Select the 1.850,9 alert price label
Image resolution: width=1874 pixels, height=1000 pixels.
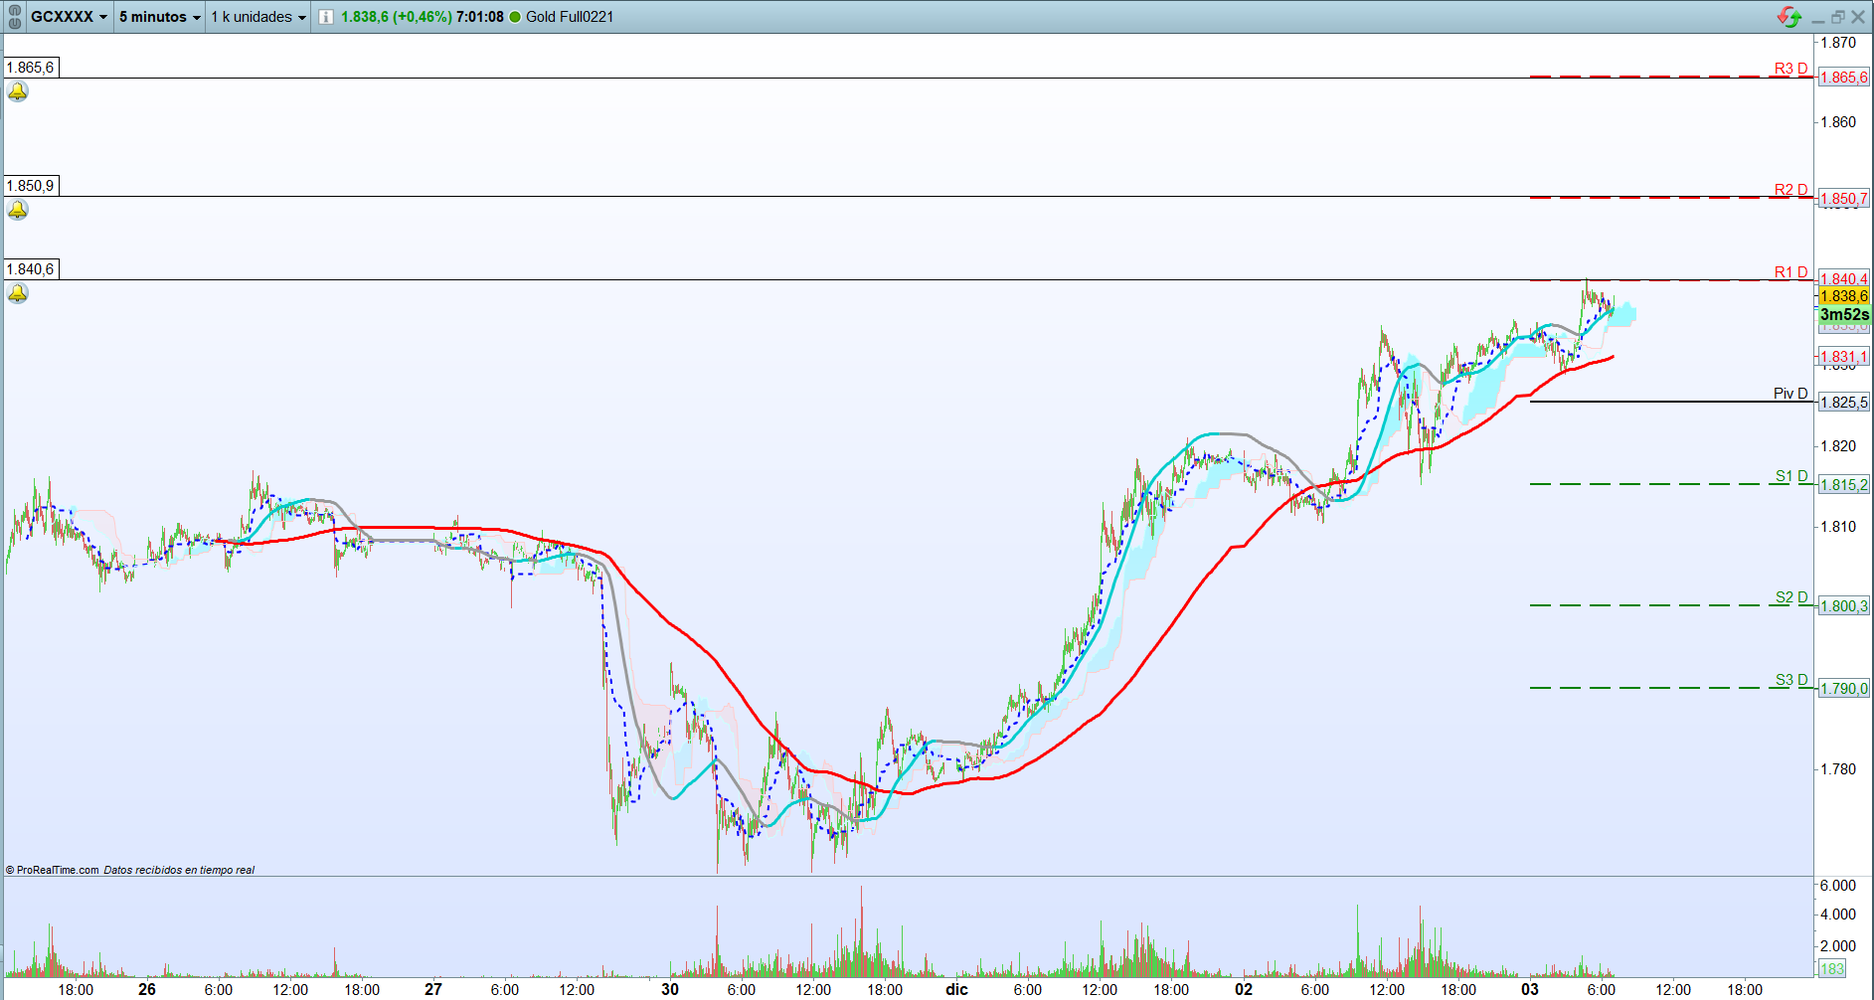pyautogui.click(x=31, y=185)
